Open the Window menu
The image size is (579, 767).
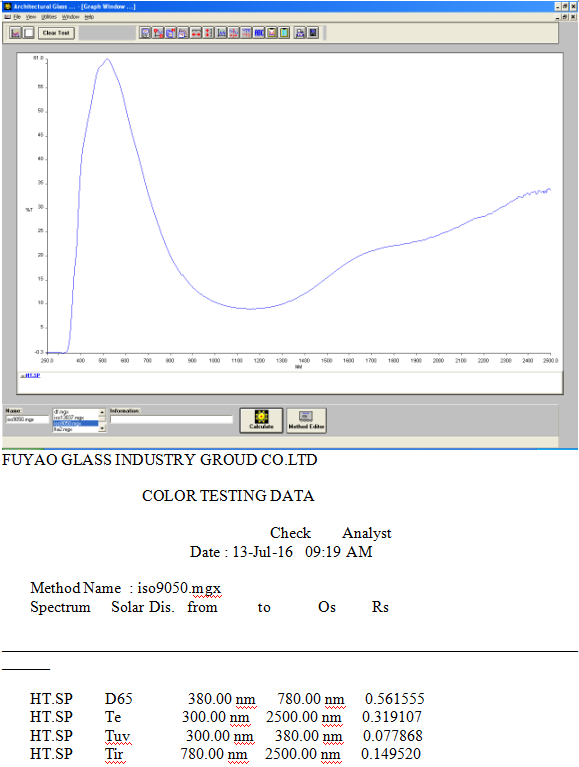tap(70, 17)
